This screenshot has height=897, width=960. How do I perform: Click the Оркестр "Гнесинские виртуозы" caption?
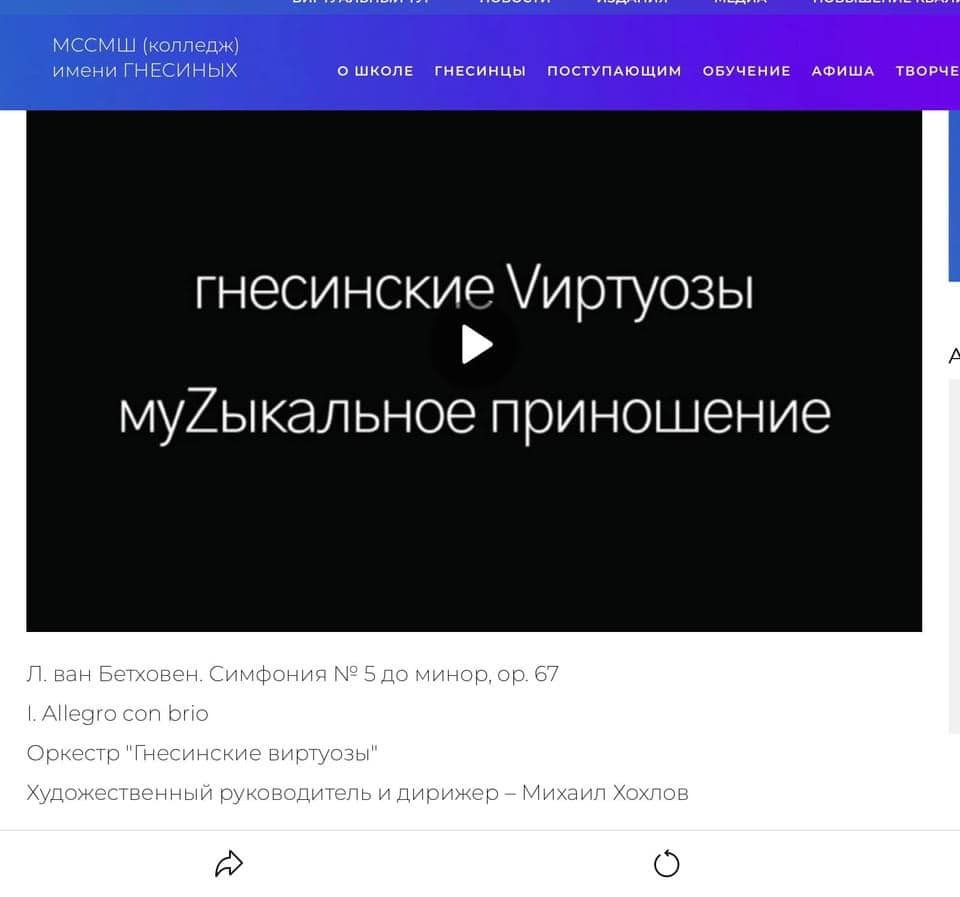[202, 753]
